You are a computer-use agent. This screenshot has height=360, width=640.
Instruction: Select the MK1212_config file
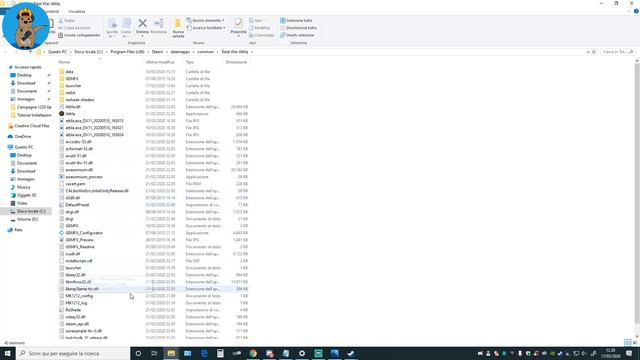[76, 296]
